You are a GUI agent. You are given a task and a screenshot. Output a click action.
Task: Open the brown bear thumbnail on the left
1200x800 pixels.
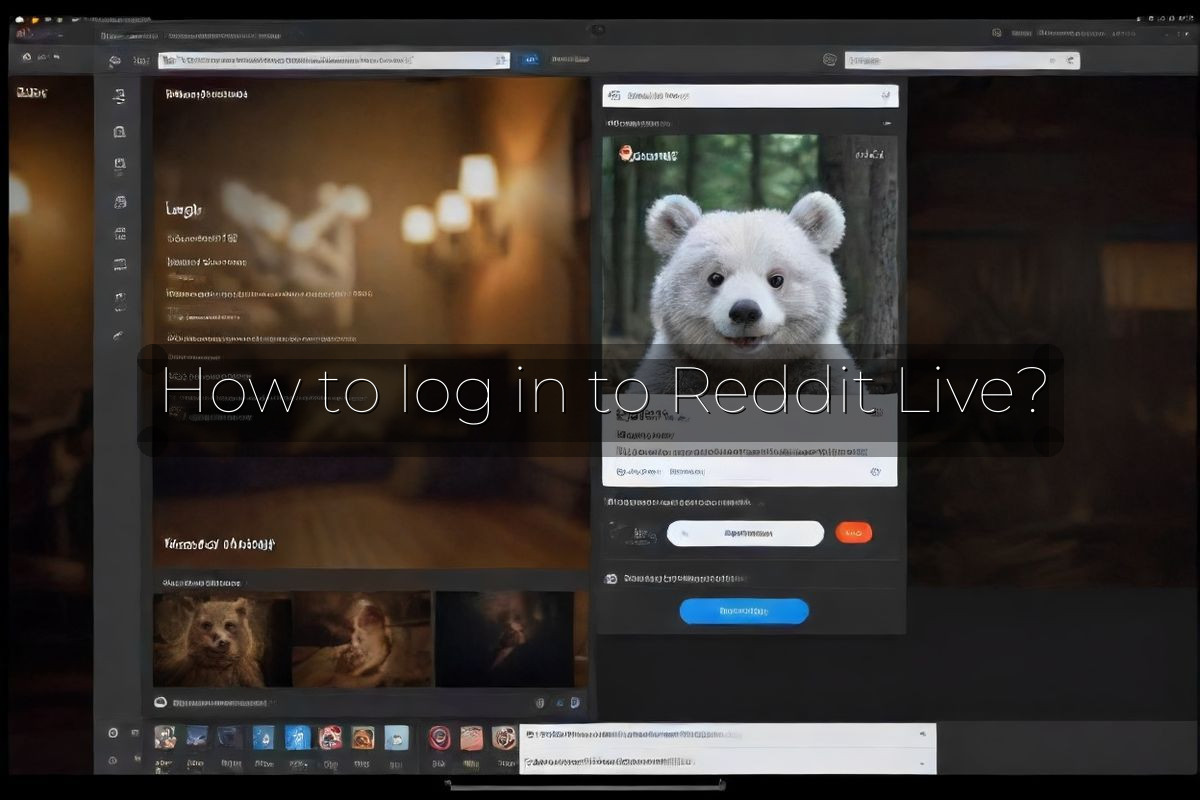pos(222,639)
